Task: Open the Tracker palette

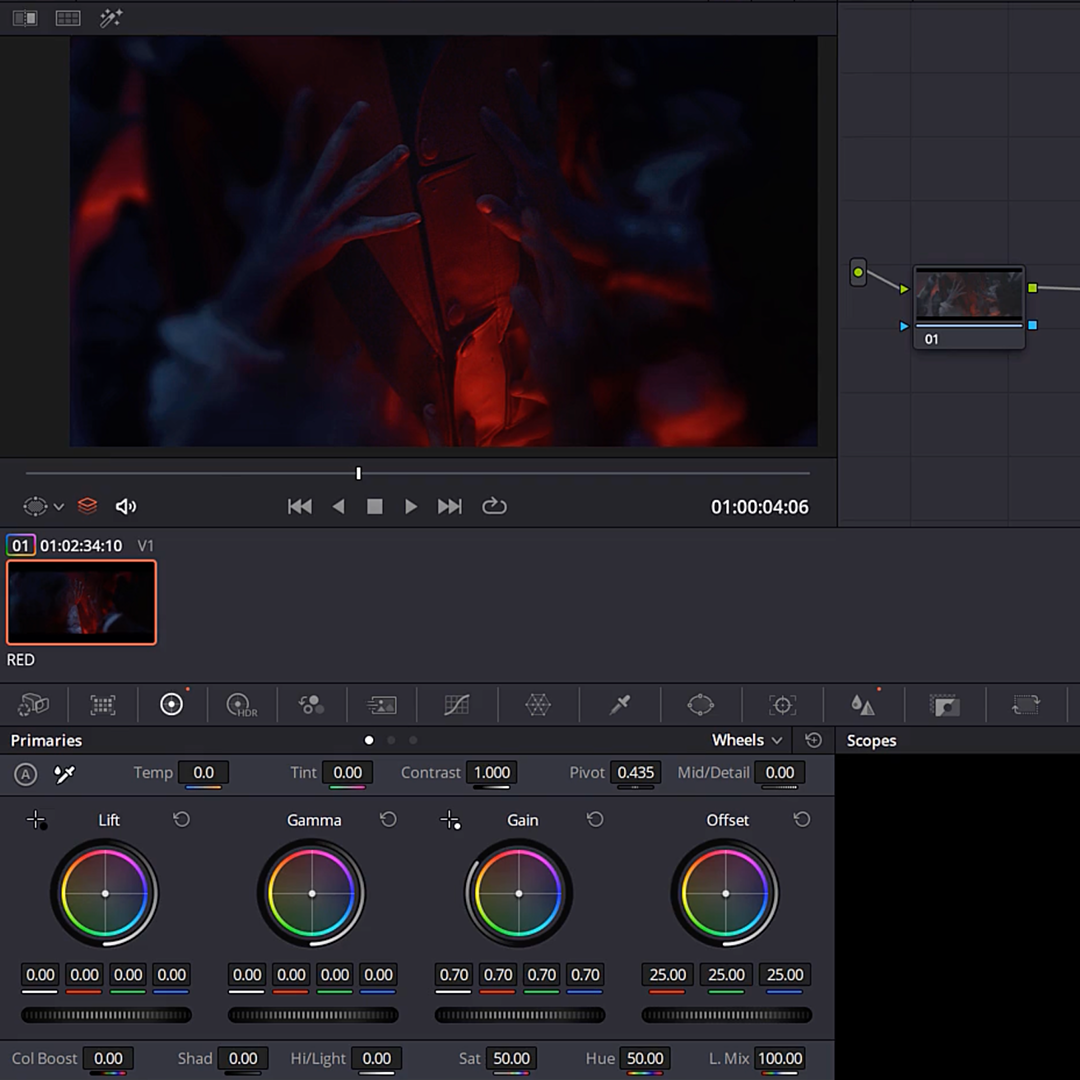Action: 781,705
